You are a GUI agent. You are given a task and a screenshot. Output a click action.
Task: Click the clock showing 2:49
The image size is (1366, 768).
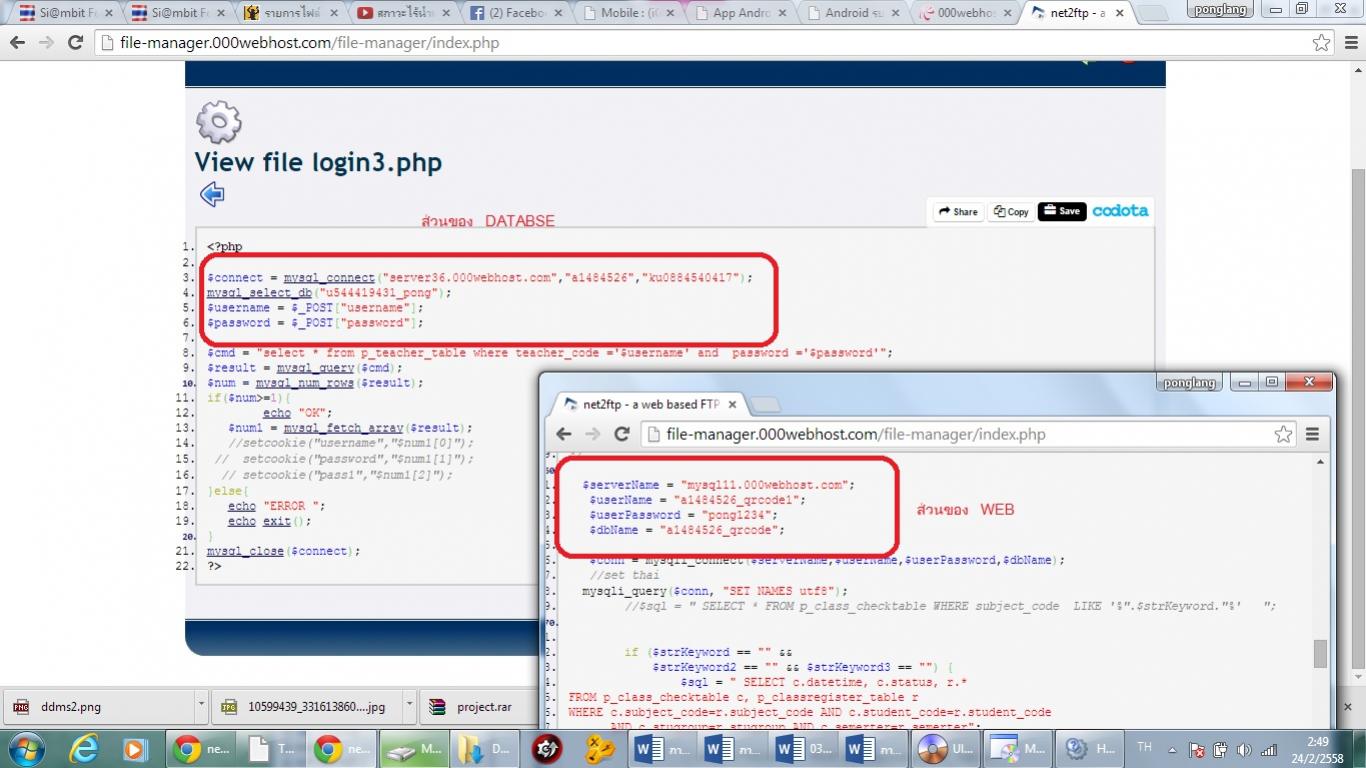coord(1317,741)
